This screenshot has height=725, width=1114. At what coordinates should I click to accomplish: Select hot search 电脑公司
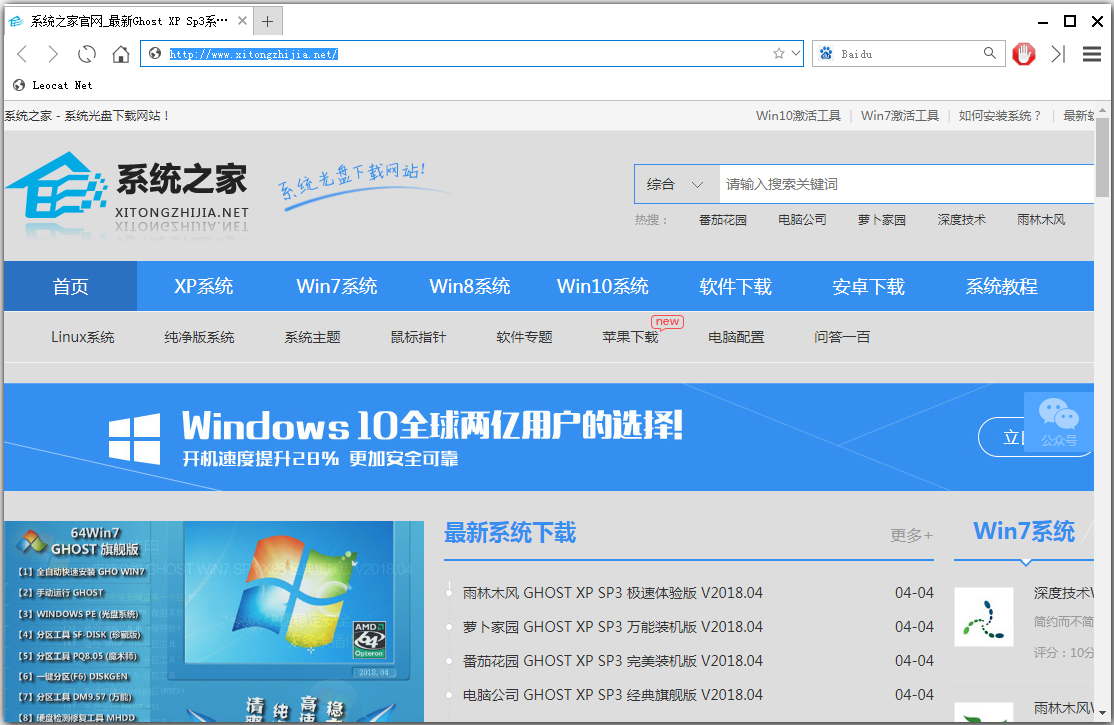pyautogui.click(x=802, y=220)
